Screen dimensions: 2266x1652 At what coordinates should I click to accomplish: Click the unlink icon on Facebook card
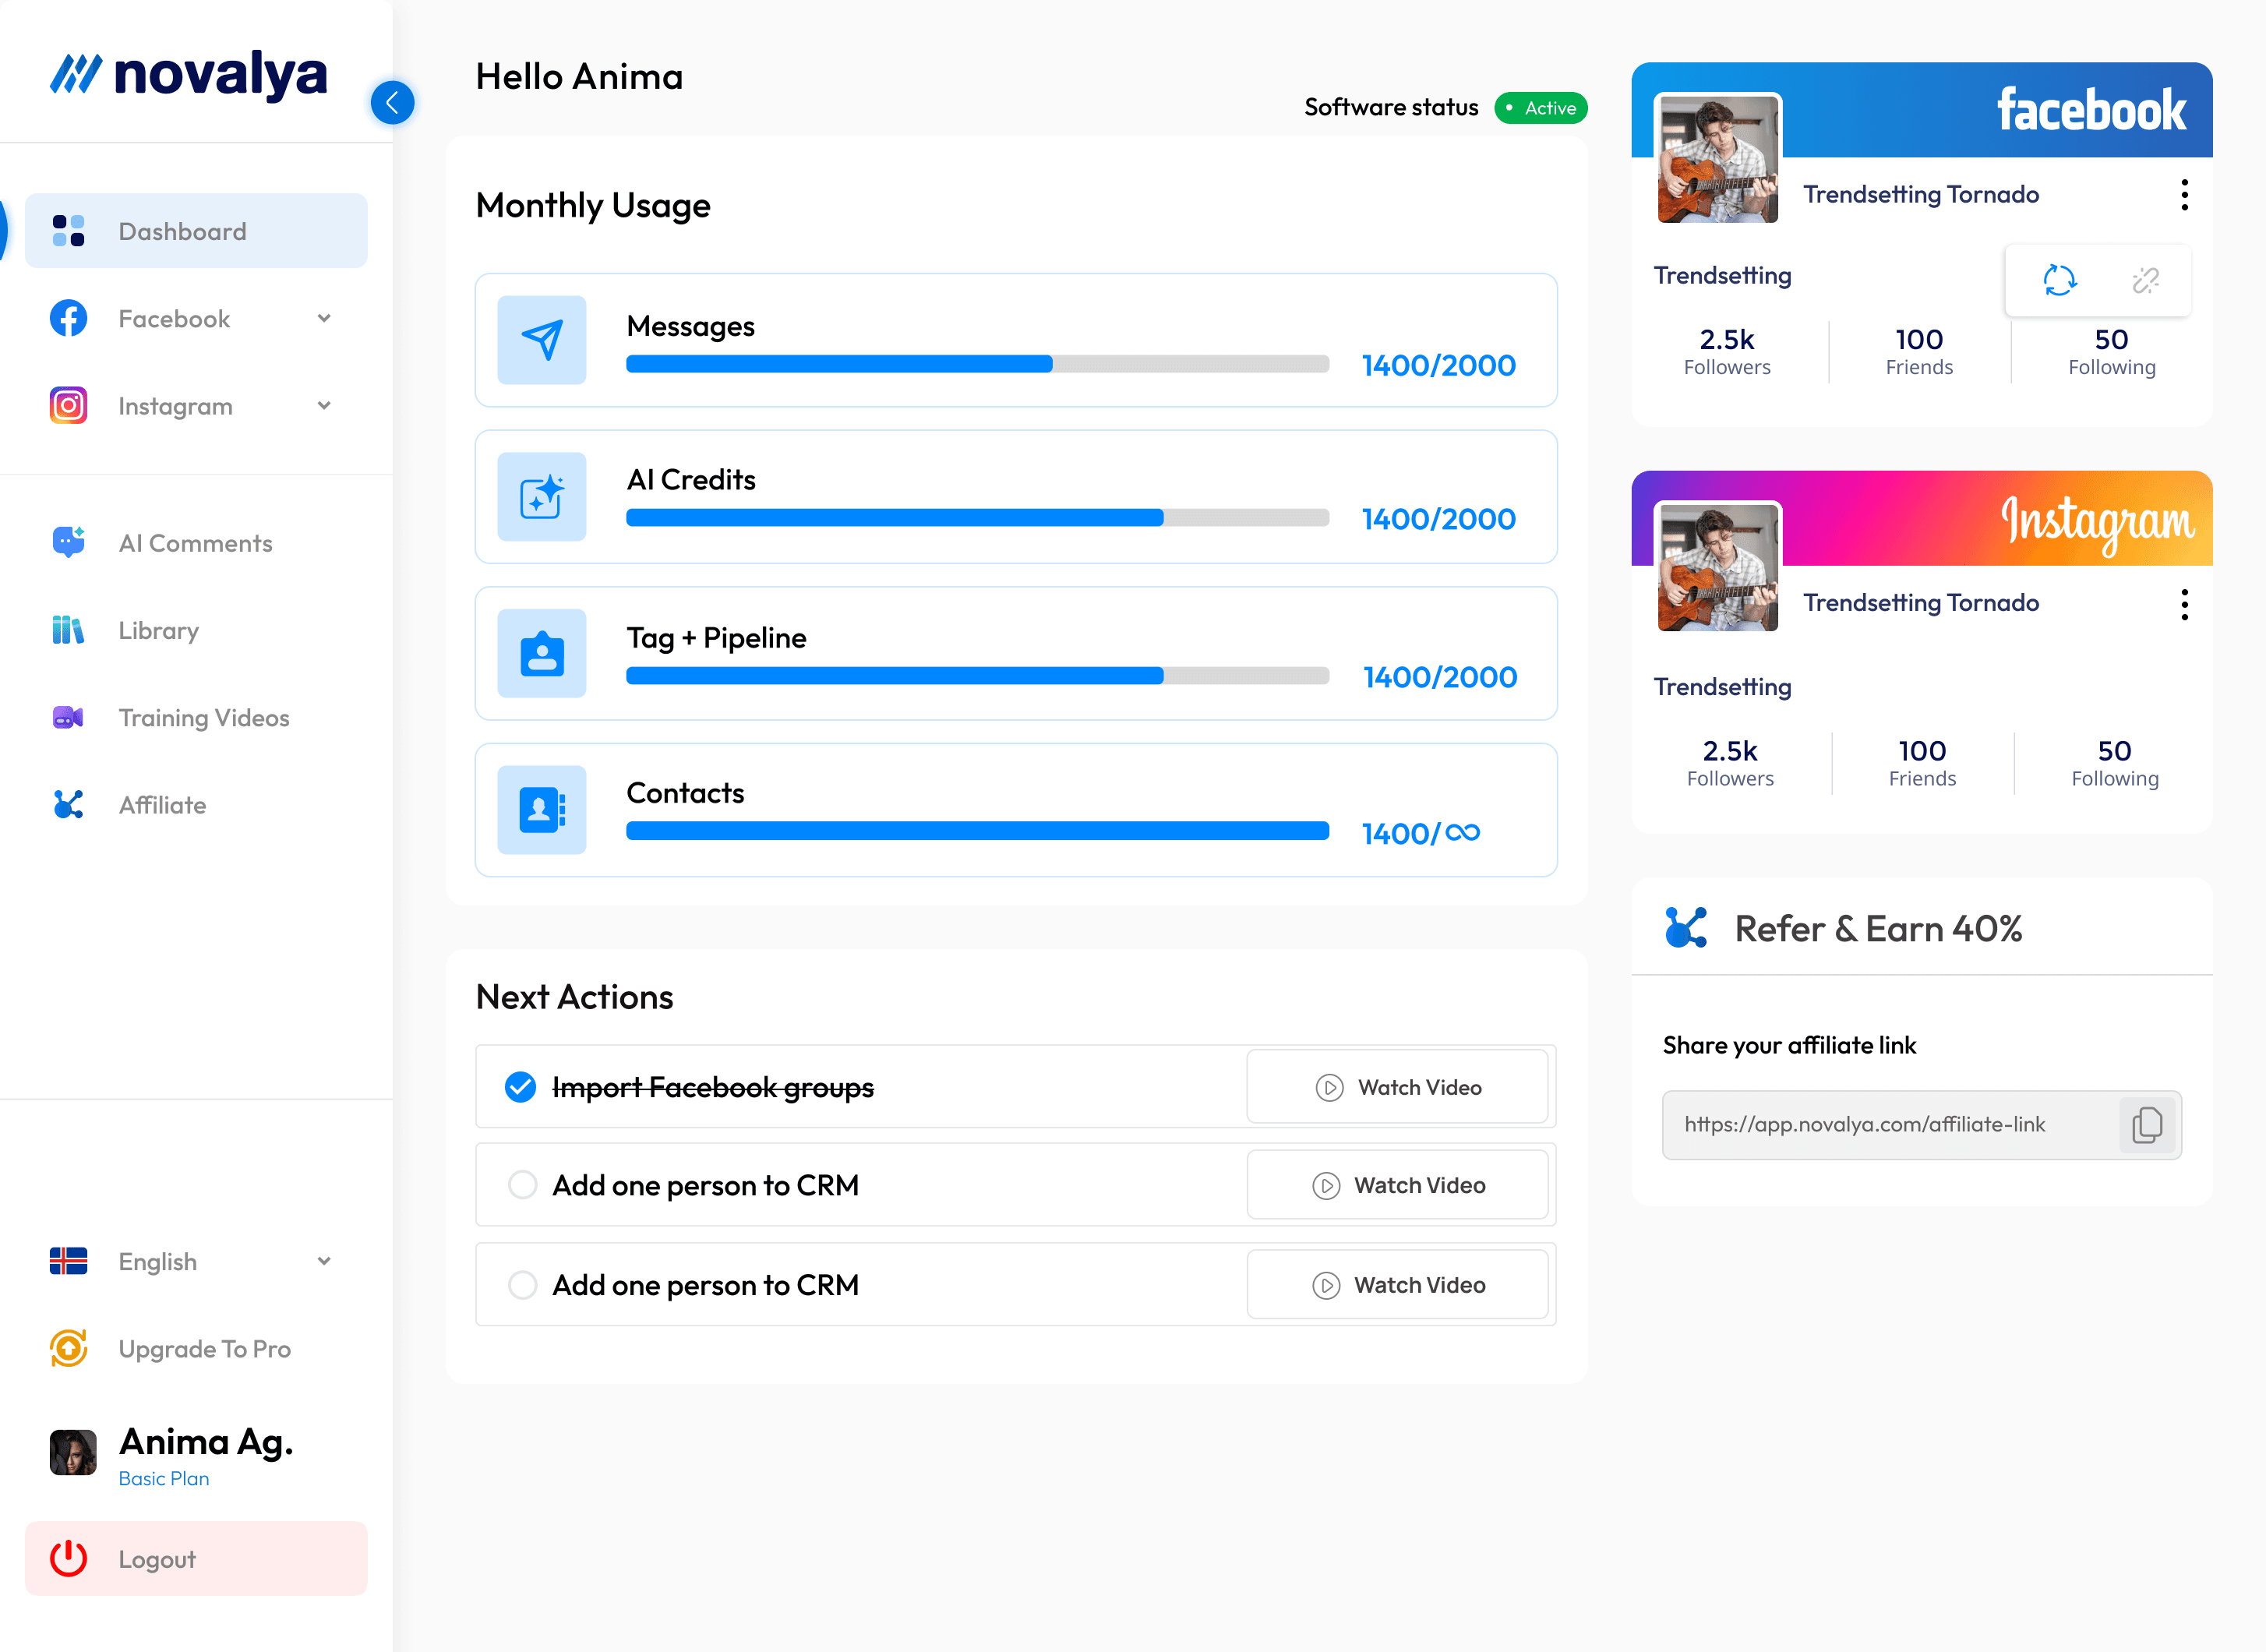coord(2145,280)
